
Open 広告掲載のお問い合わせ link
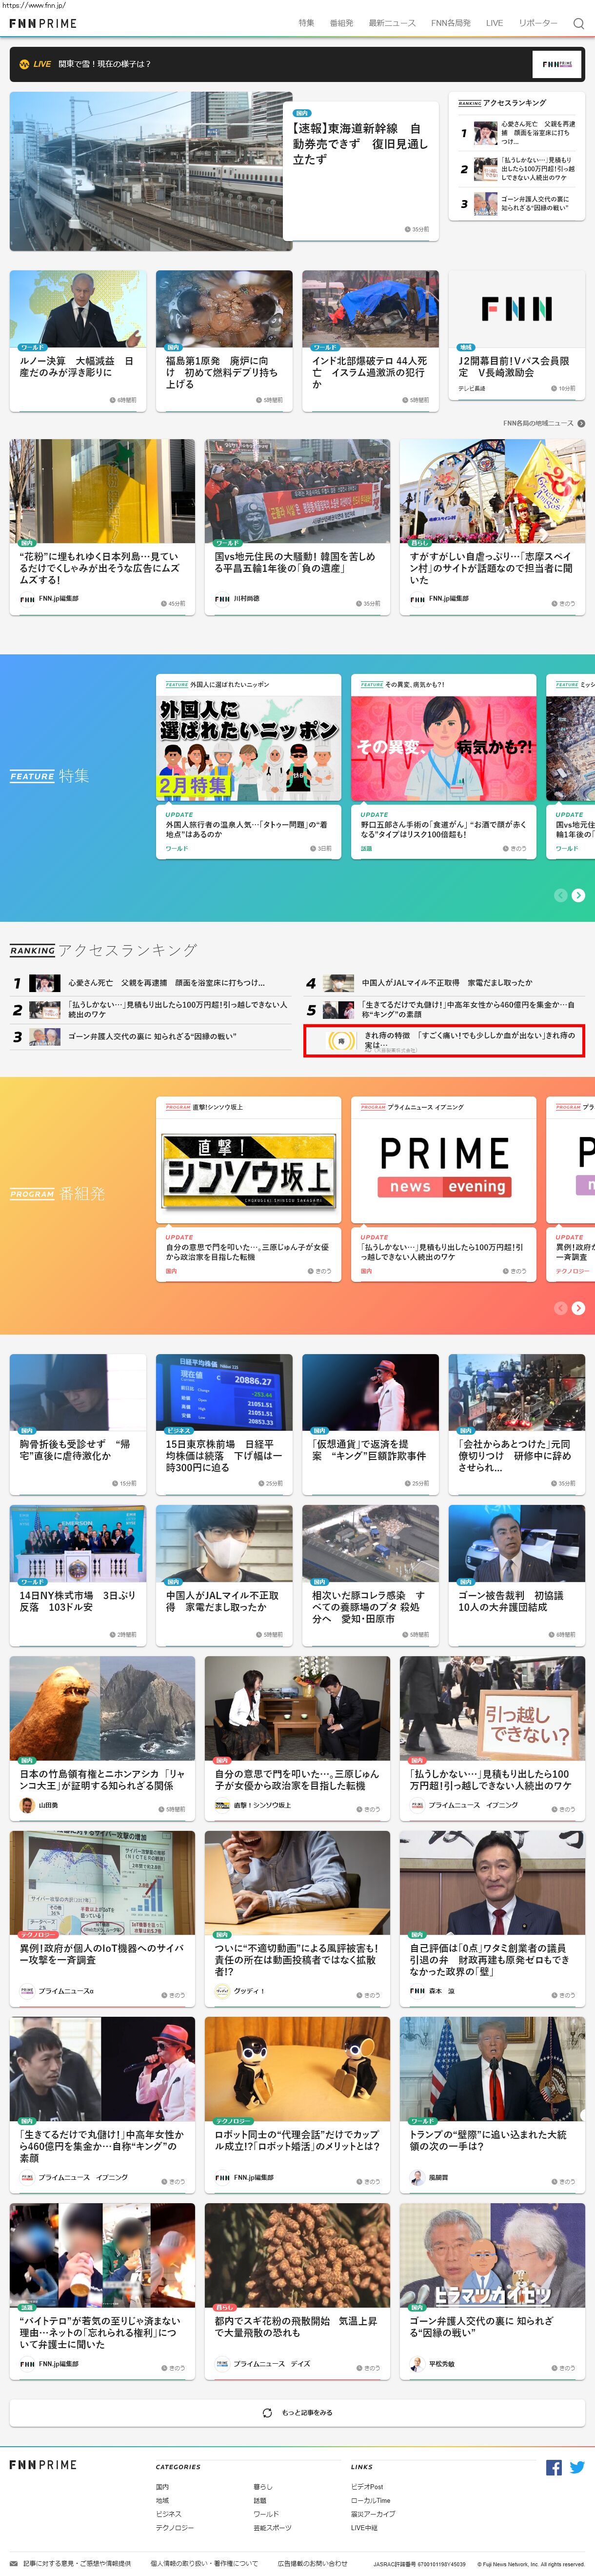[312, 2563]
